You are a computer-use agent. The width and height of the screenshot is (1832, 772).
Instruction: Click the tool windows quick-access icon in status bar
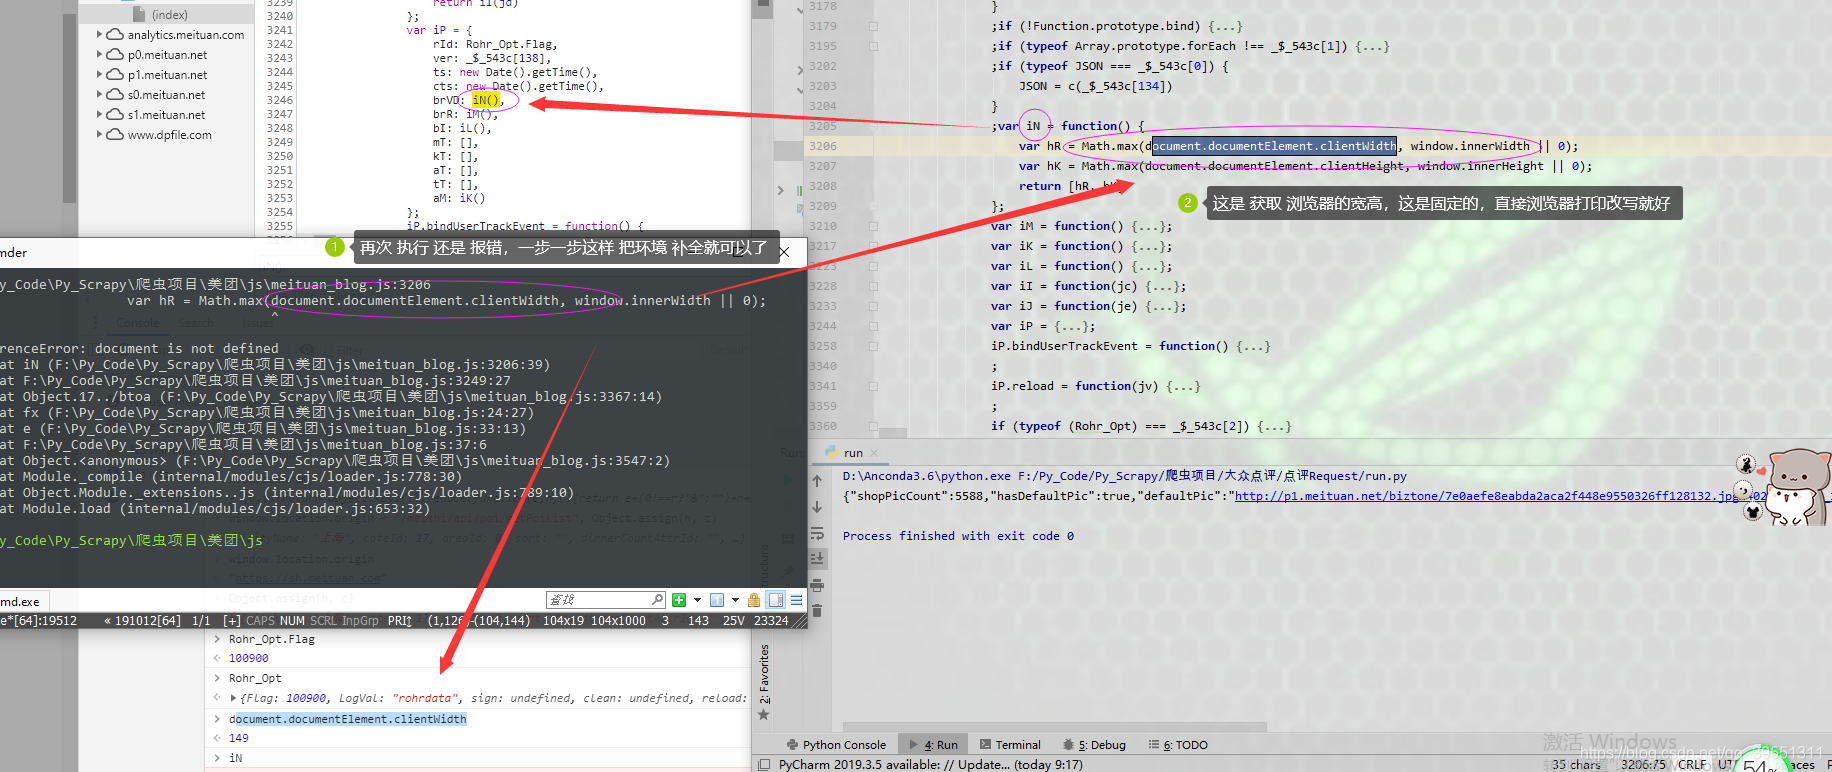tap(764, 764)
